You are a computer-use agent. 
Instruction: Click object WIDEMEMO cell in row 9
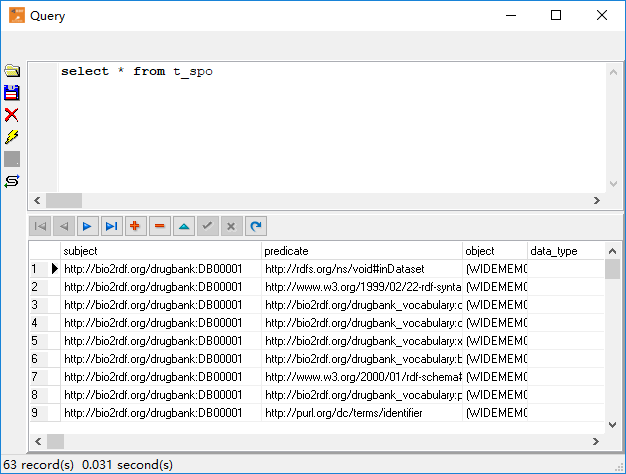pos(495,413)
